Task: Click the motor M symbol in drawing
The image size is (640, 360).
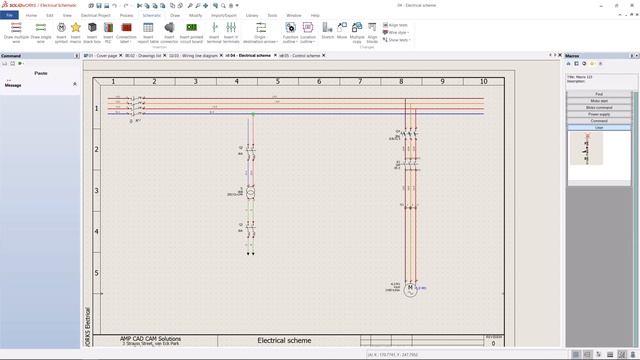Action: [x=410, y=289]
